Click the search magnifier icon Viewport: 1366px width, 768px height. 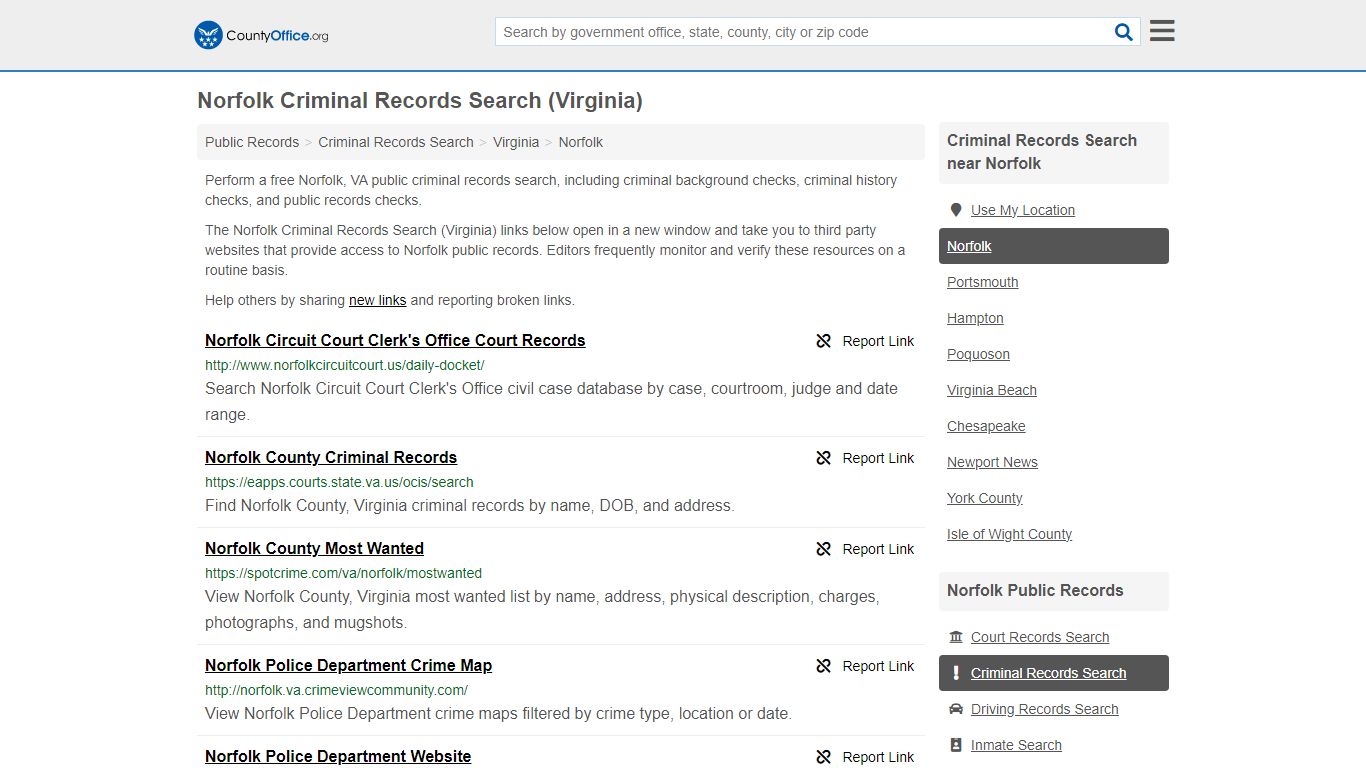point(1124,32)
